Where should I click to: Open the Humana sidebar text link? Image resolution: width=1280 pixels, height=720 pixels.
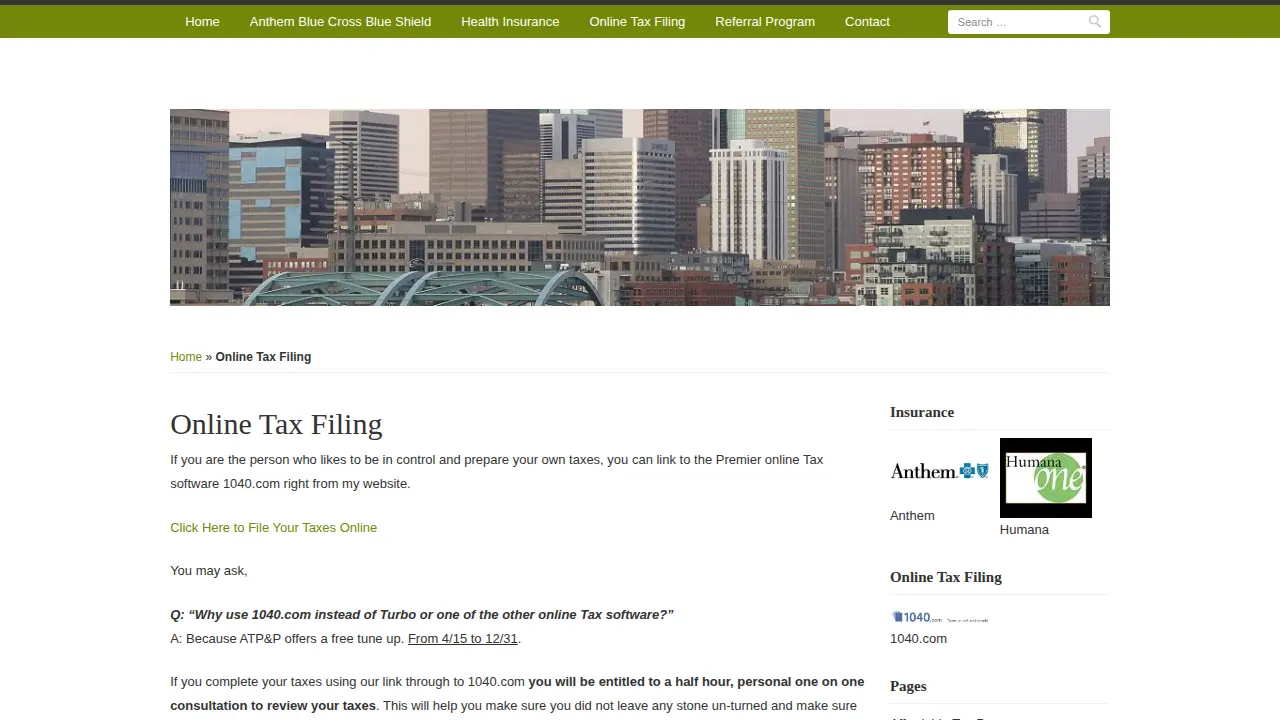[1024, 530]
